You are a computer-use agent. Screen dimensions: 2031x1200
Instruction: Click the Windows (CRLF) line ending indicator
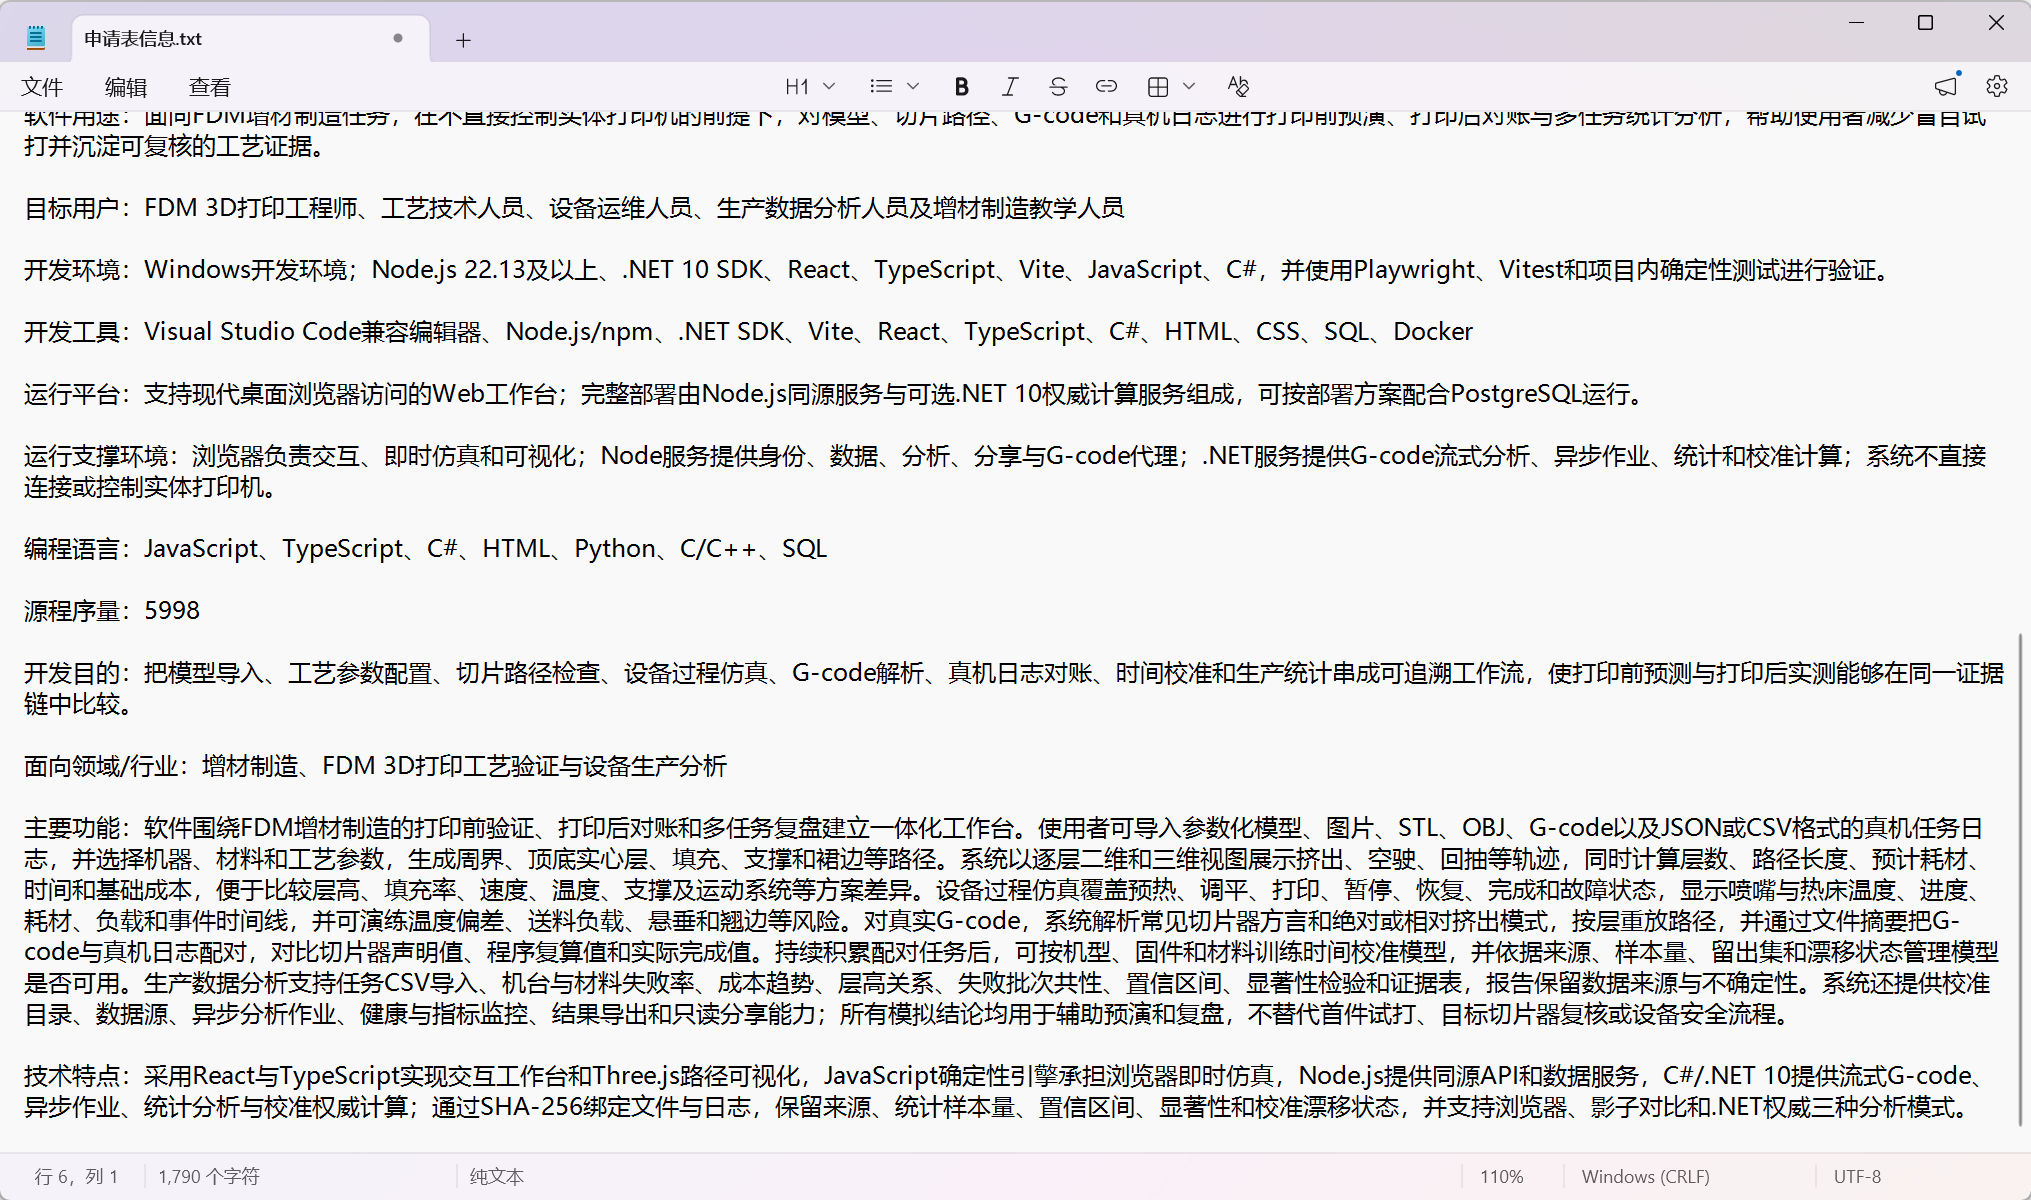pos(1646,1177)
